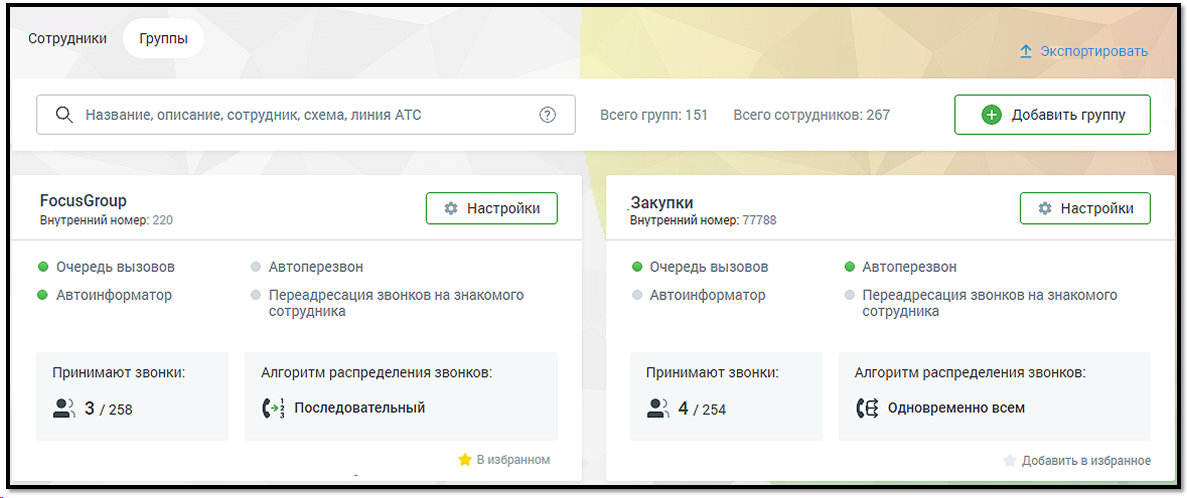This screenshot has width=1187, height=498.
Task: Click Закупки Принимают звонки heading
Action: point(712,372)
